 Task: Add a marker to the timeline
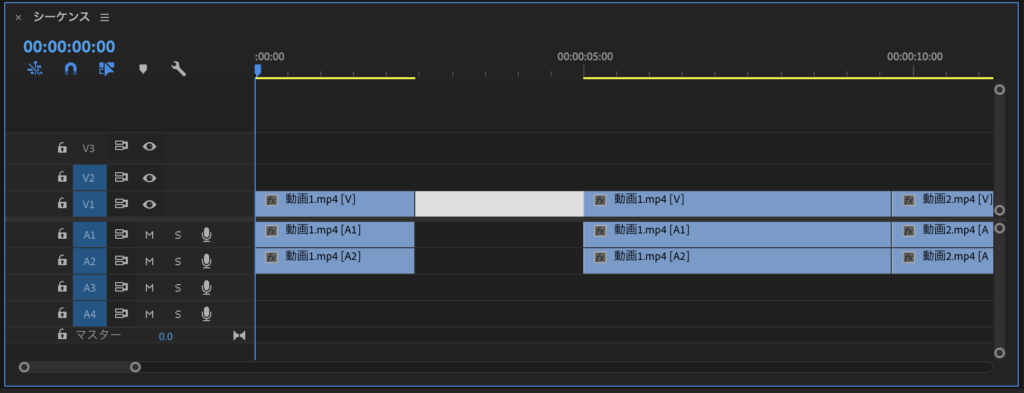pyautogui.click(x=143, y=69)
